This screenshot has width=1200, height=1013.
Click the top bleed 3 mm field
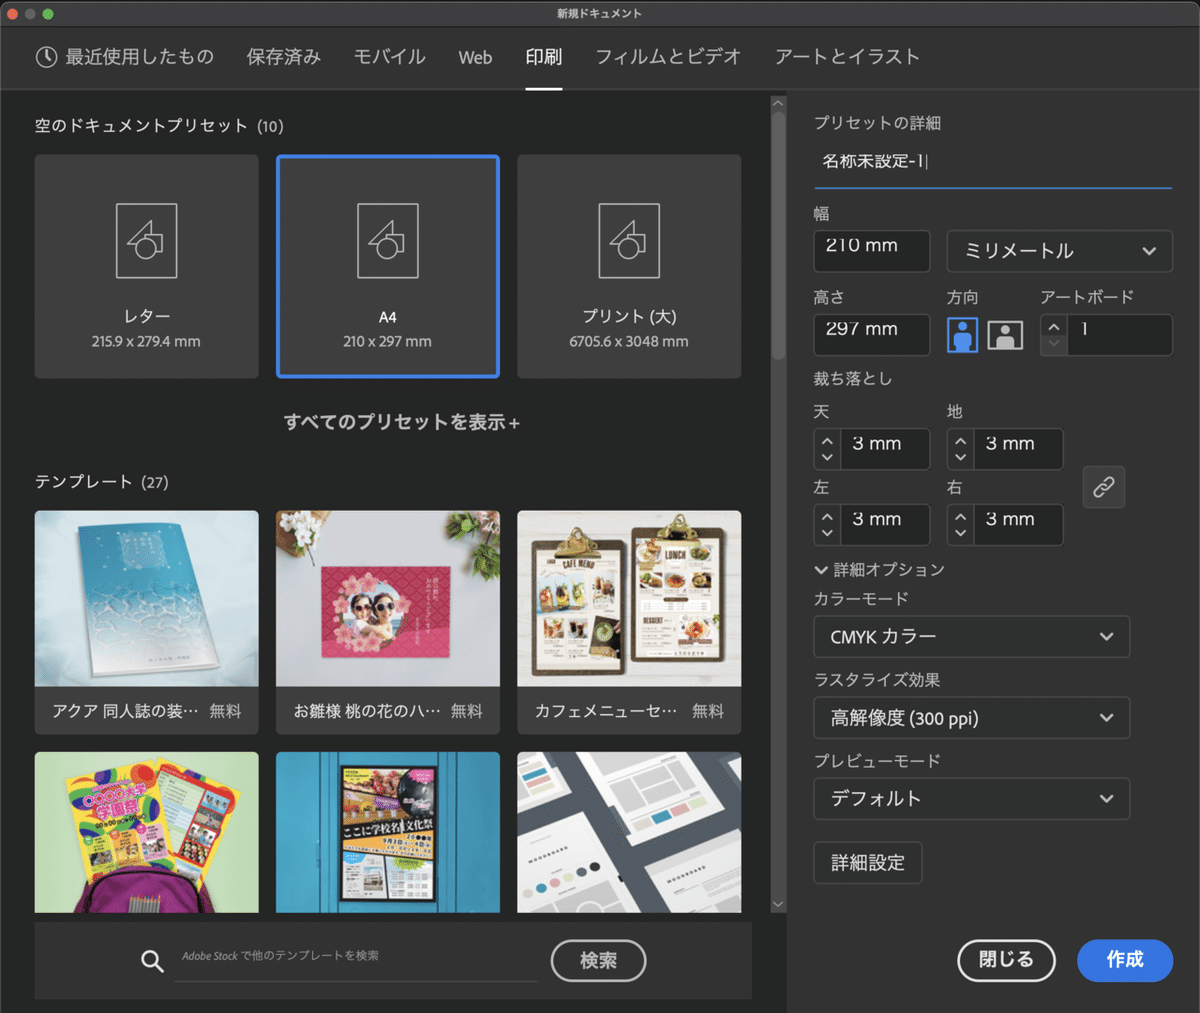884,449
